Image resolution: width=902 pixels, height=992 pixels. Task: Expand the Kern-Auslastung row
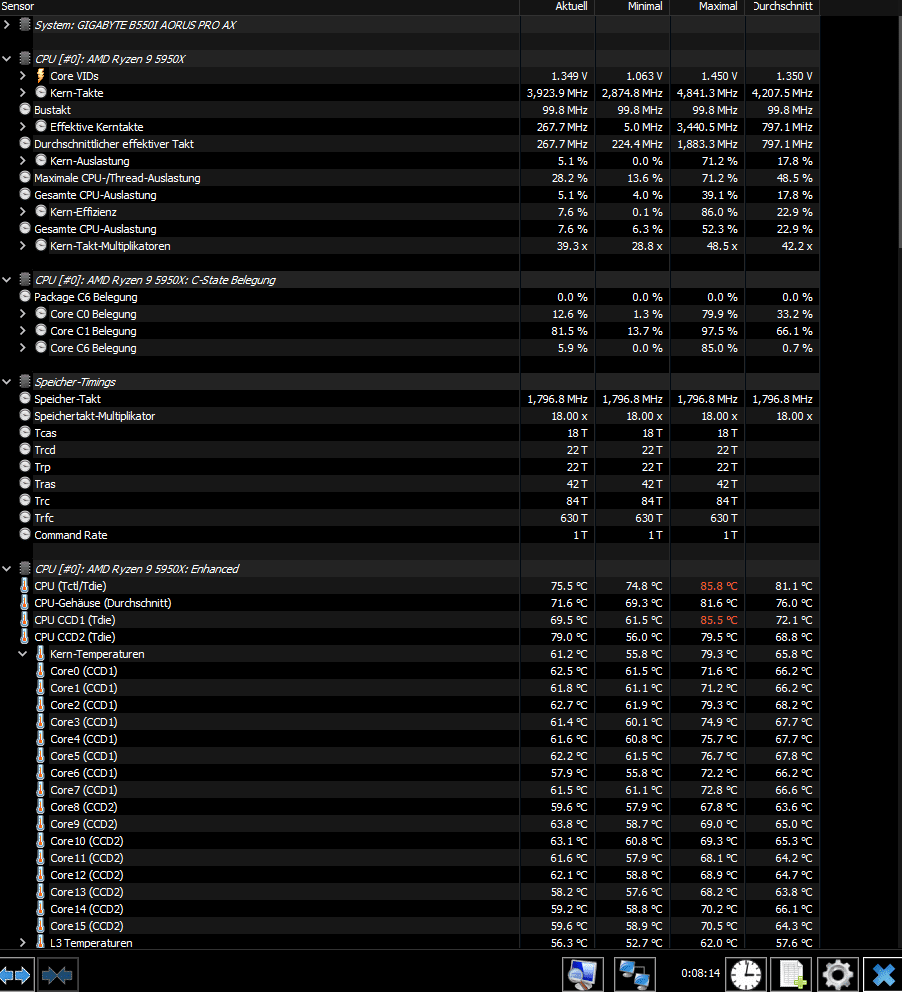coord(23,161)
